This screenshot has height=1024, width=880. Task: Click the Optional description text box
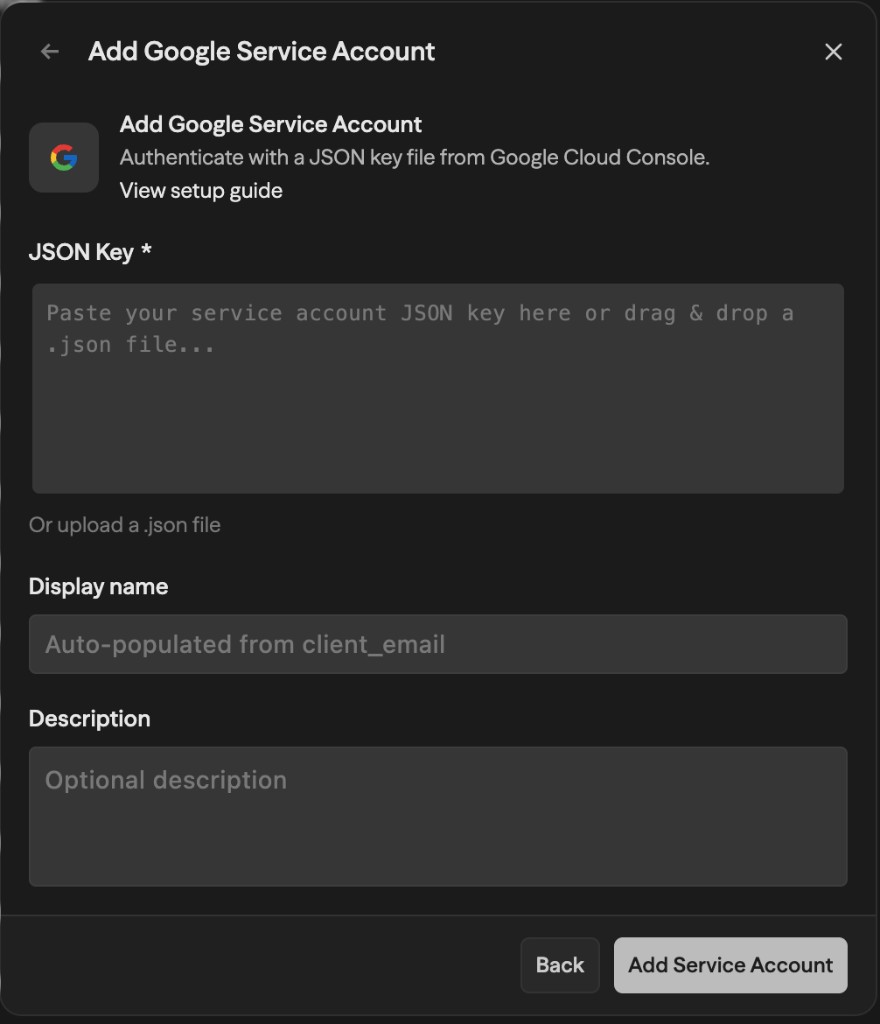coord(438,815)
